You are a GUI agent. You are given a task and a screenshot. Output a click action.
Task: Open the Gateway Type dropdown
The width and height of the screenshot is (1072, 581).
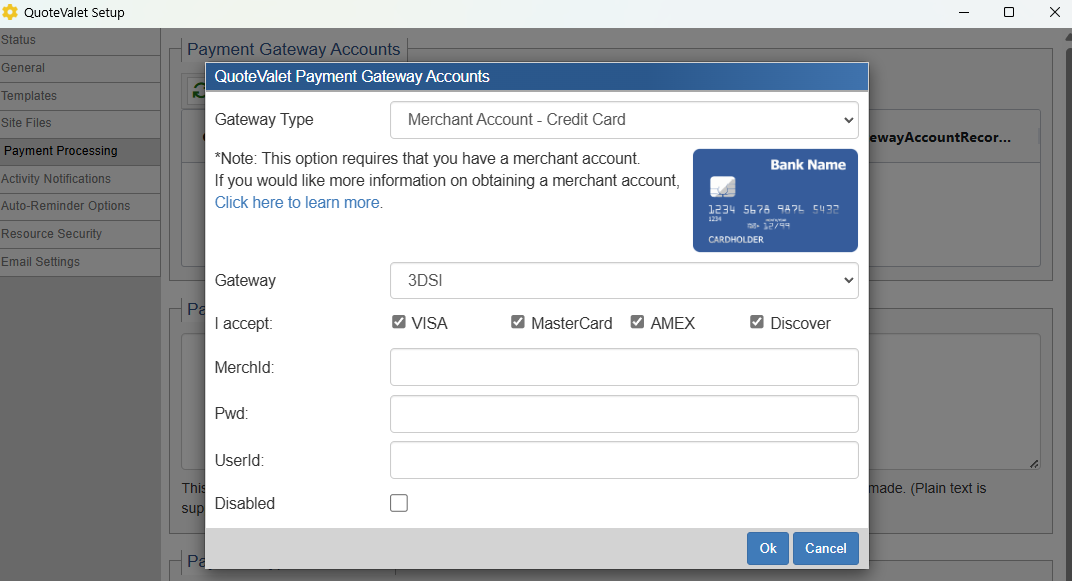point(624,120)
